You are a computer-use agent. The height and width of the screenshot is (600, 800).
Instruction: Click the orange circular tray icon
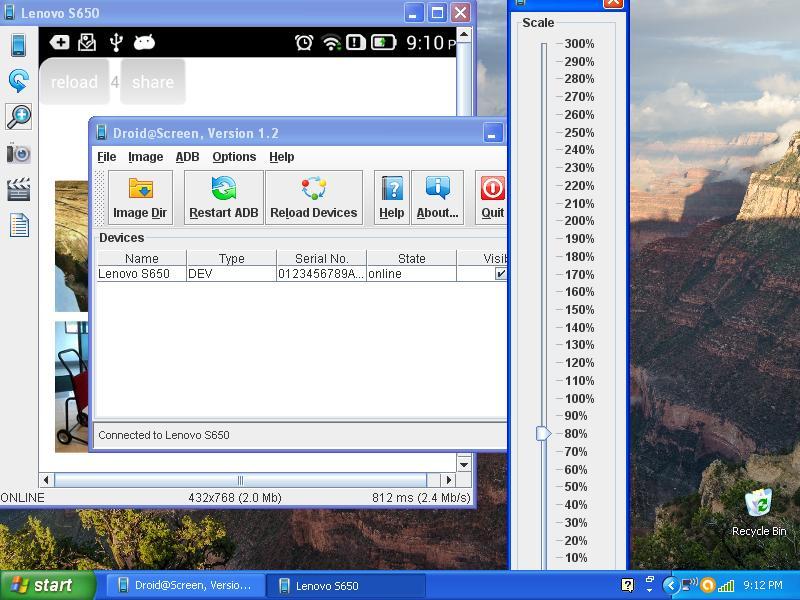707,585
